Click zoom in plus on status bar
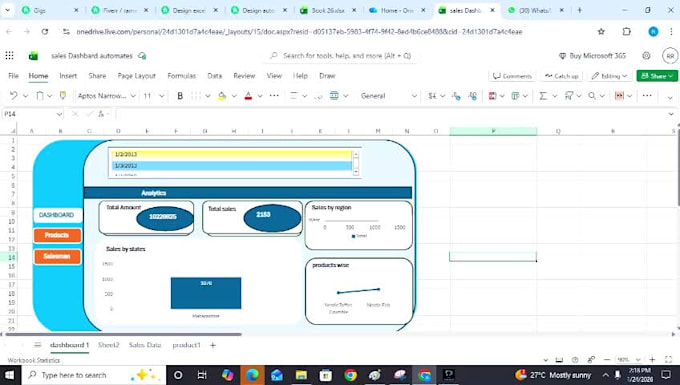680x385 pixels. [x=652, y=359]
